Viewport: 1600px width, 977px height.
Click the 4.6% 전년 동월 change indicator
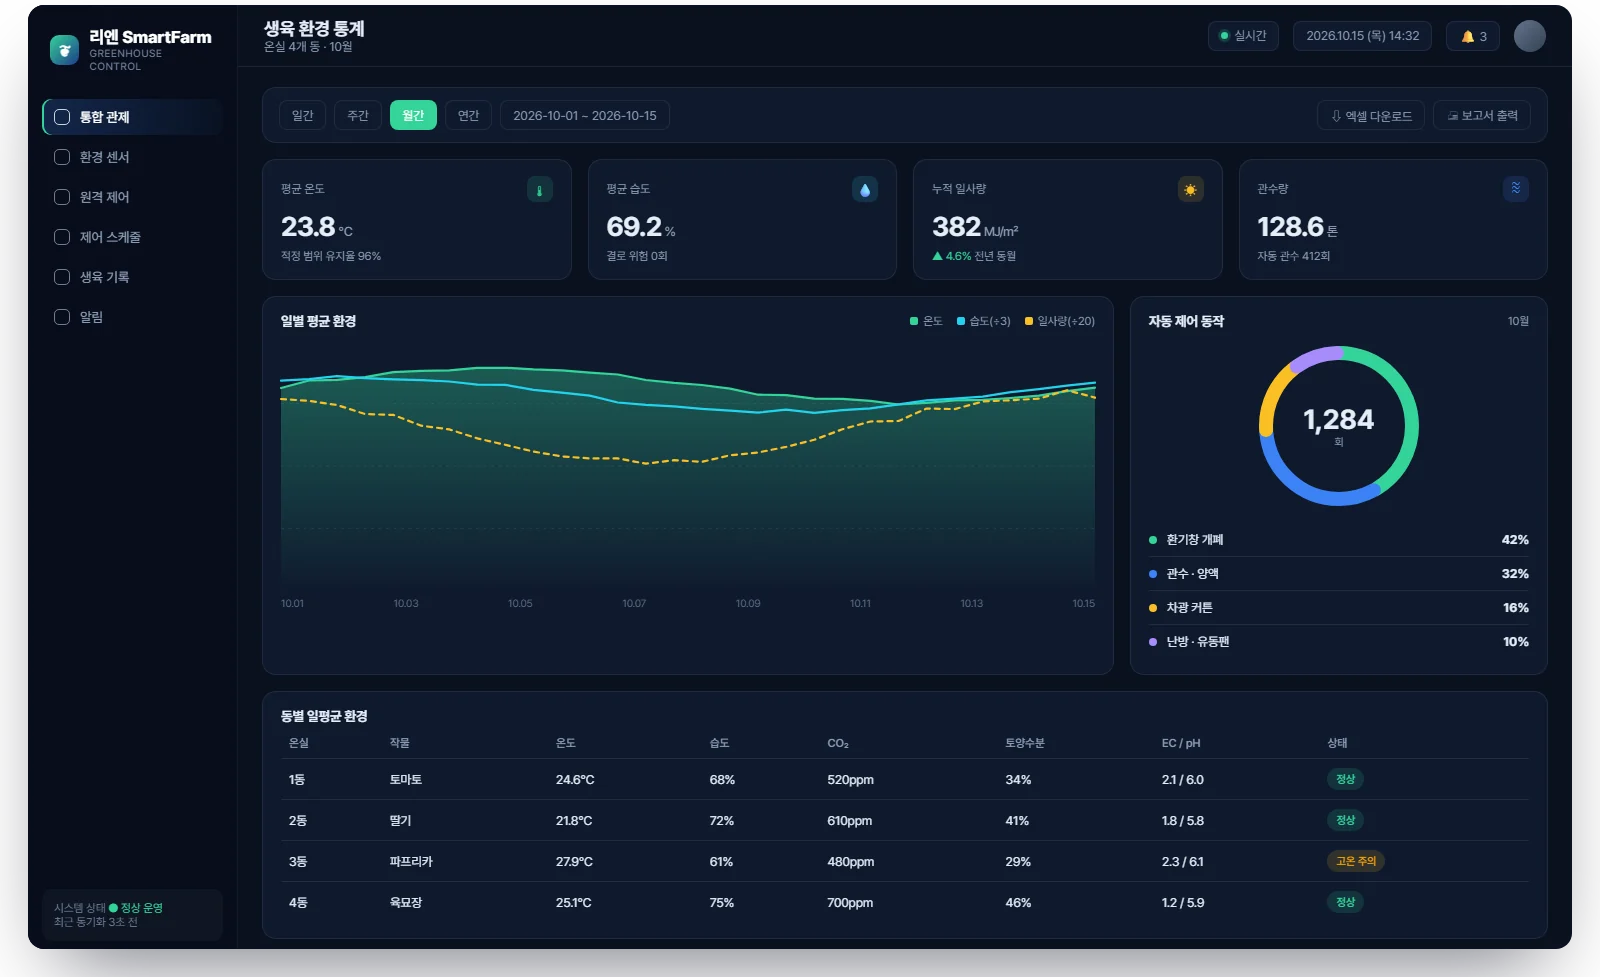[x=974, y=256]
